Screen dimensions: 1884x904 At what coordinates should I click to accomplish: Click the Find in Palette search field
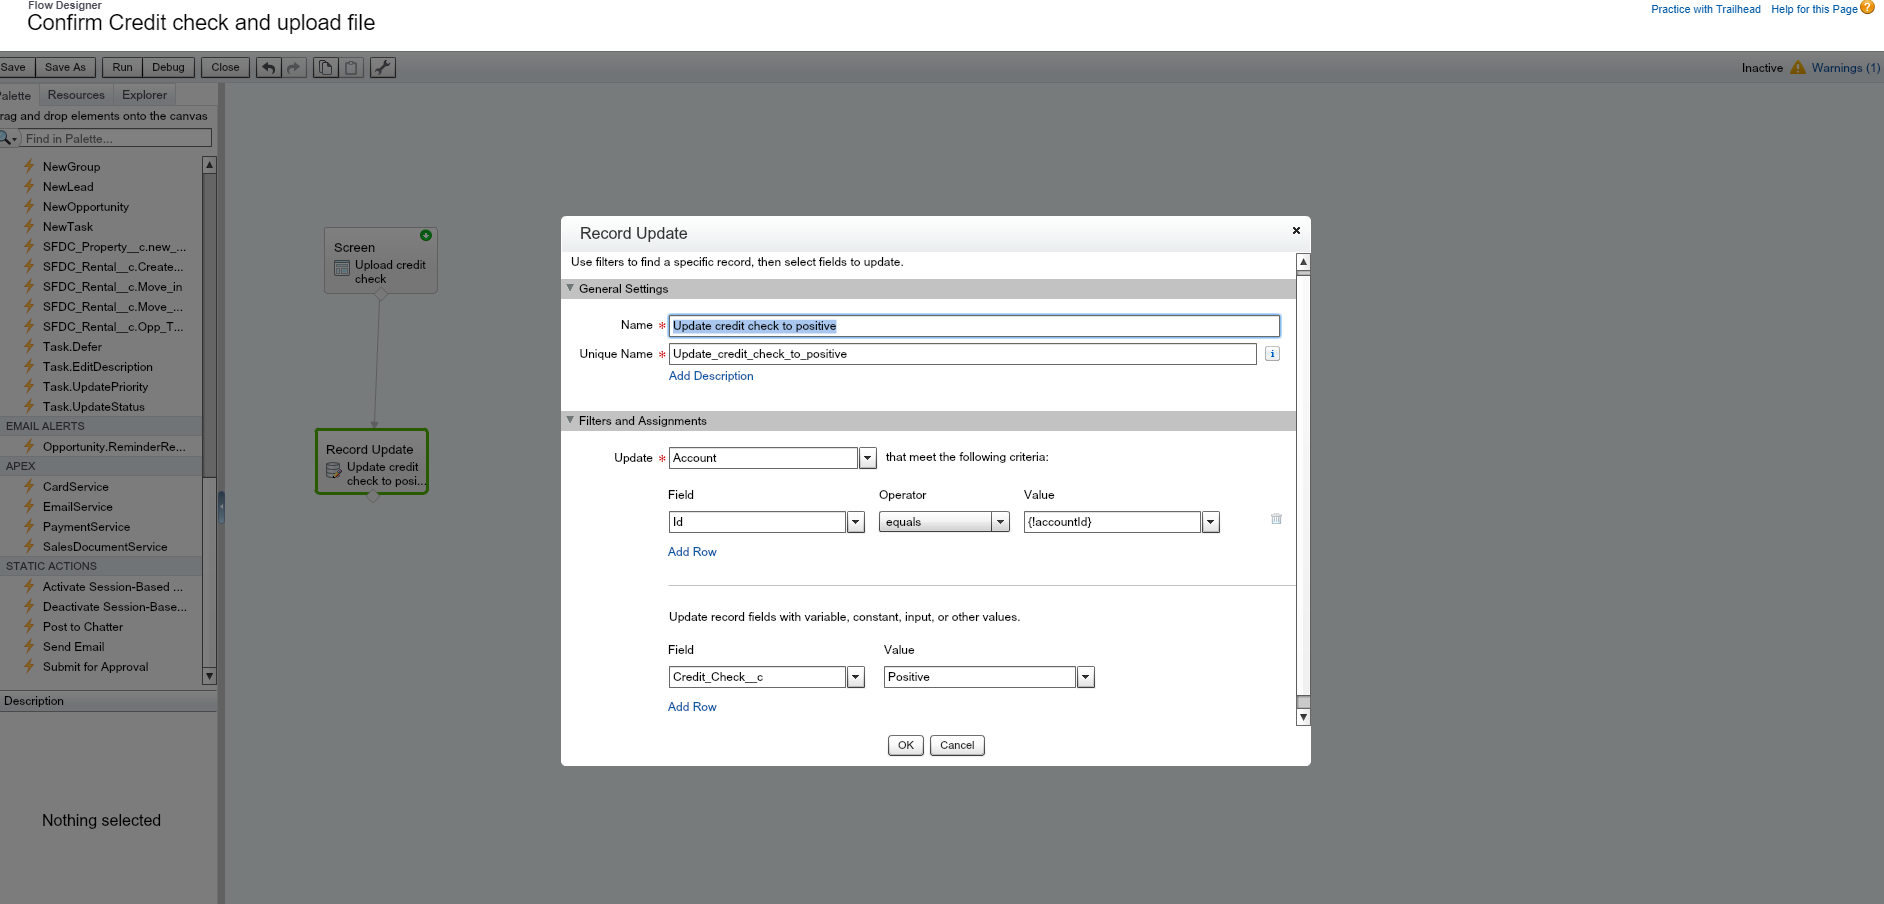pos(116,138)
